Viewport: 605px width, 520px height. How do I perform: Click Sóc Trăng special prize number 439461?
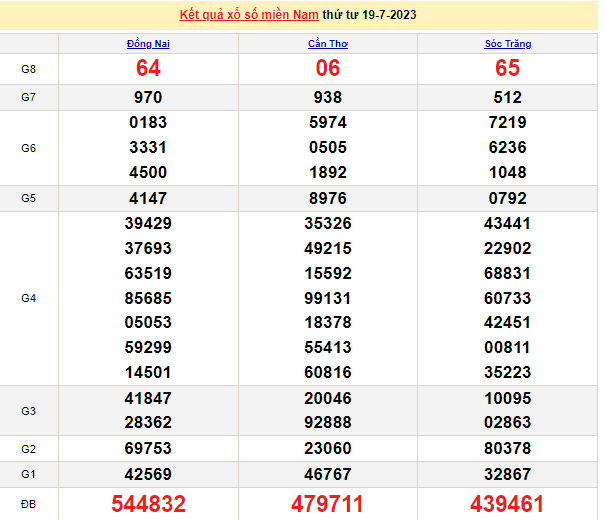coord(507,503)
